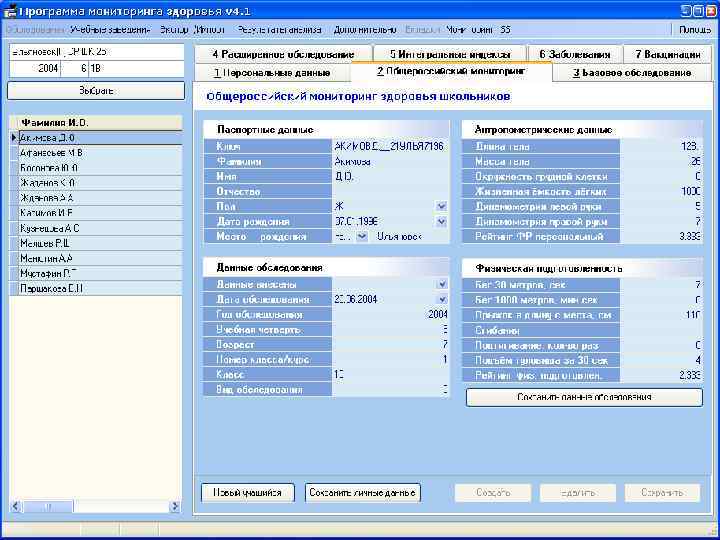Open the Результаты анализа menu
Viewport: 720px width, 540px height.
point(279,30)
